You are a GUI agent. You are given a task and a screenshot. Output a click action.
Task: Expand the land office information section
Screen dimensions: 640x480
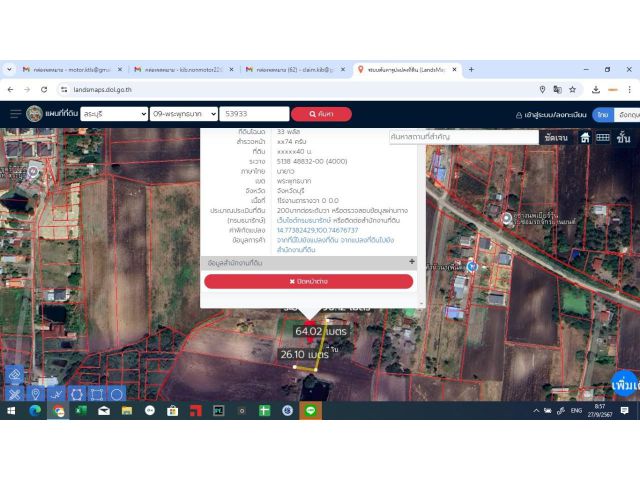coord(411,262)
